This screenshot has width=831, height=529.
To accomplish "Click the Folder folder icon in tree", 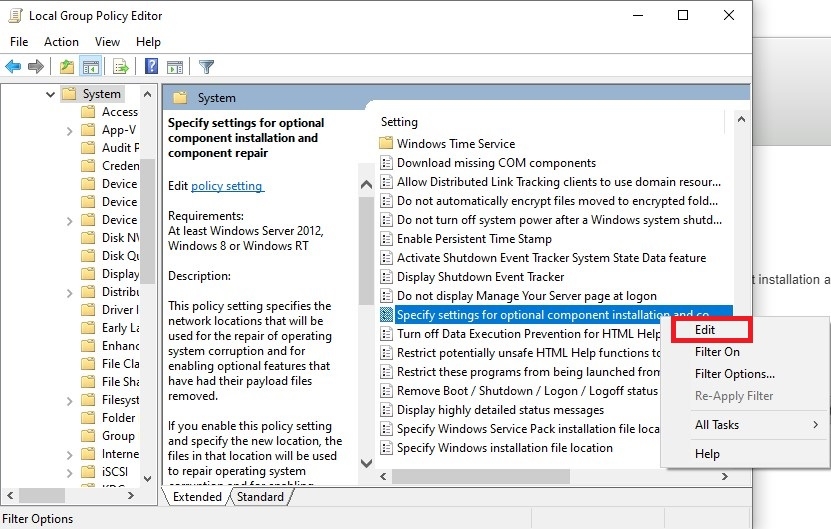I will [x=88, y=418].
